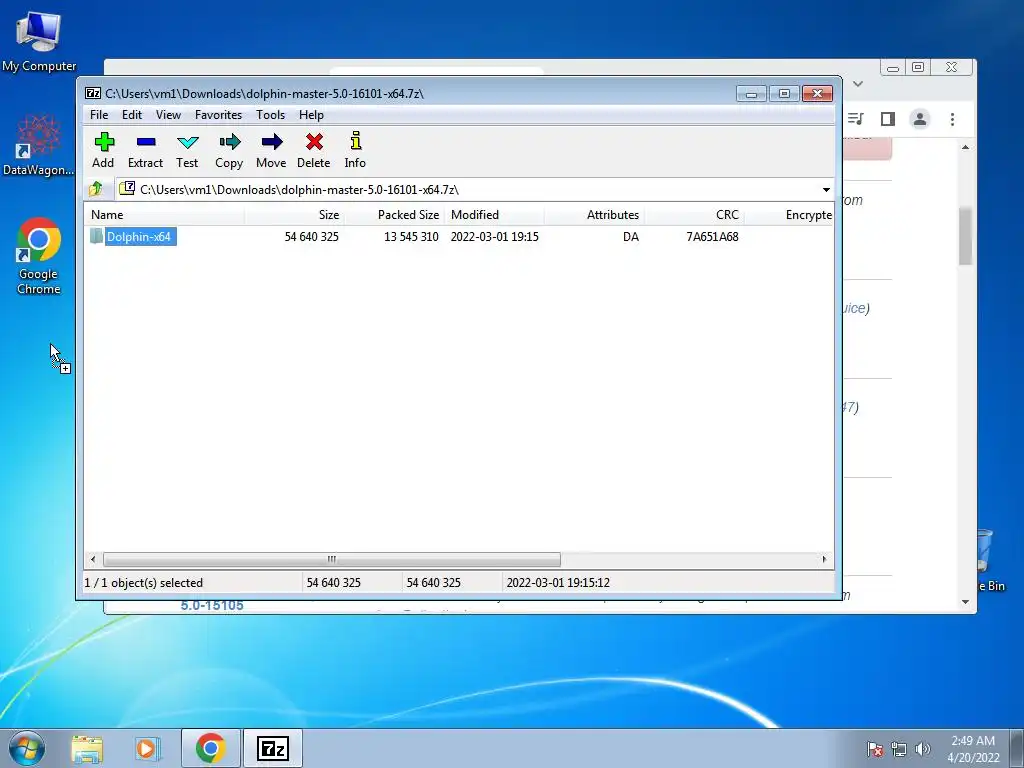Switch to Chrome in the taskbar

210,748
